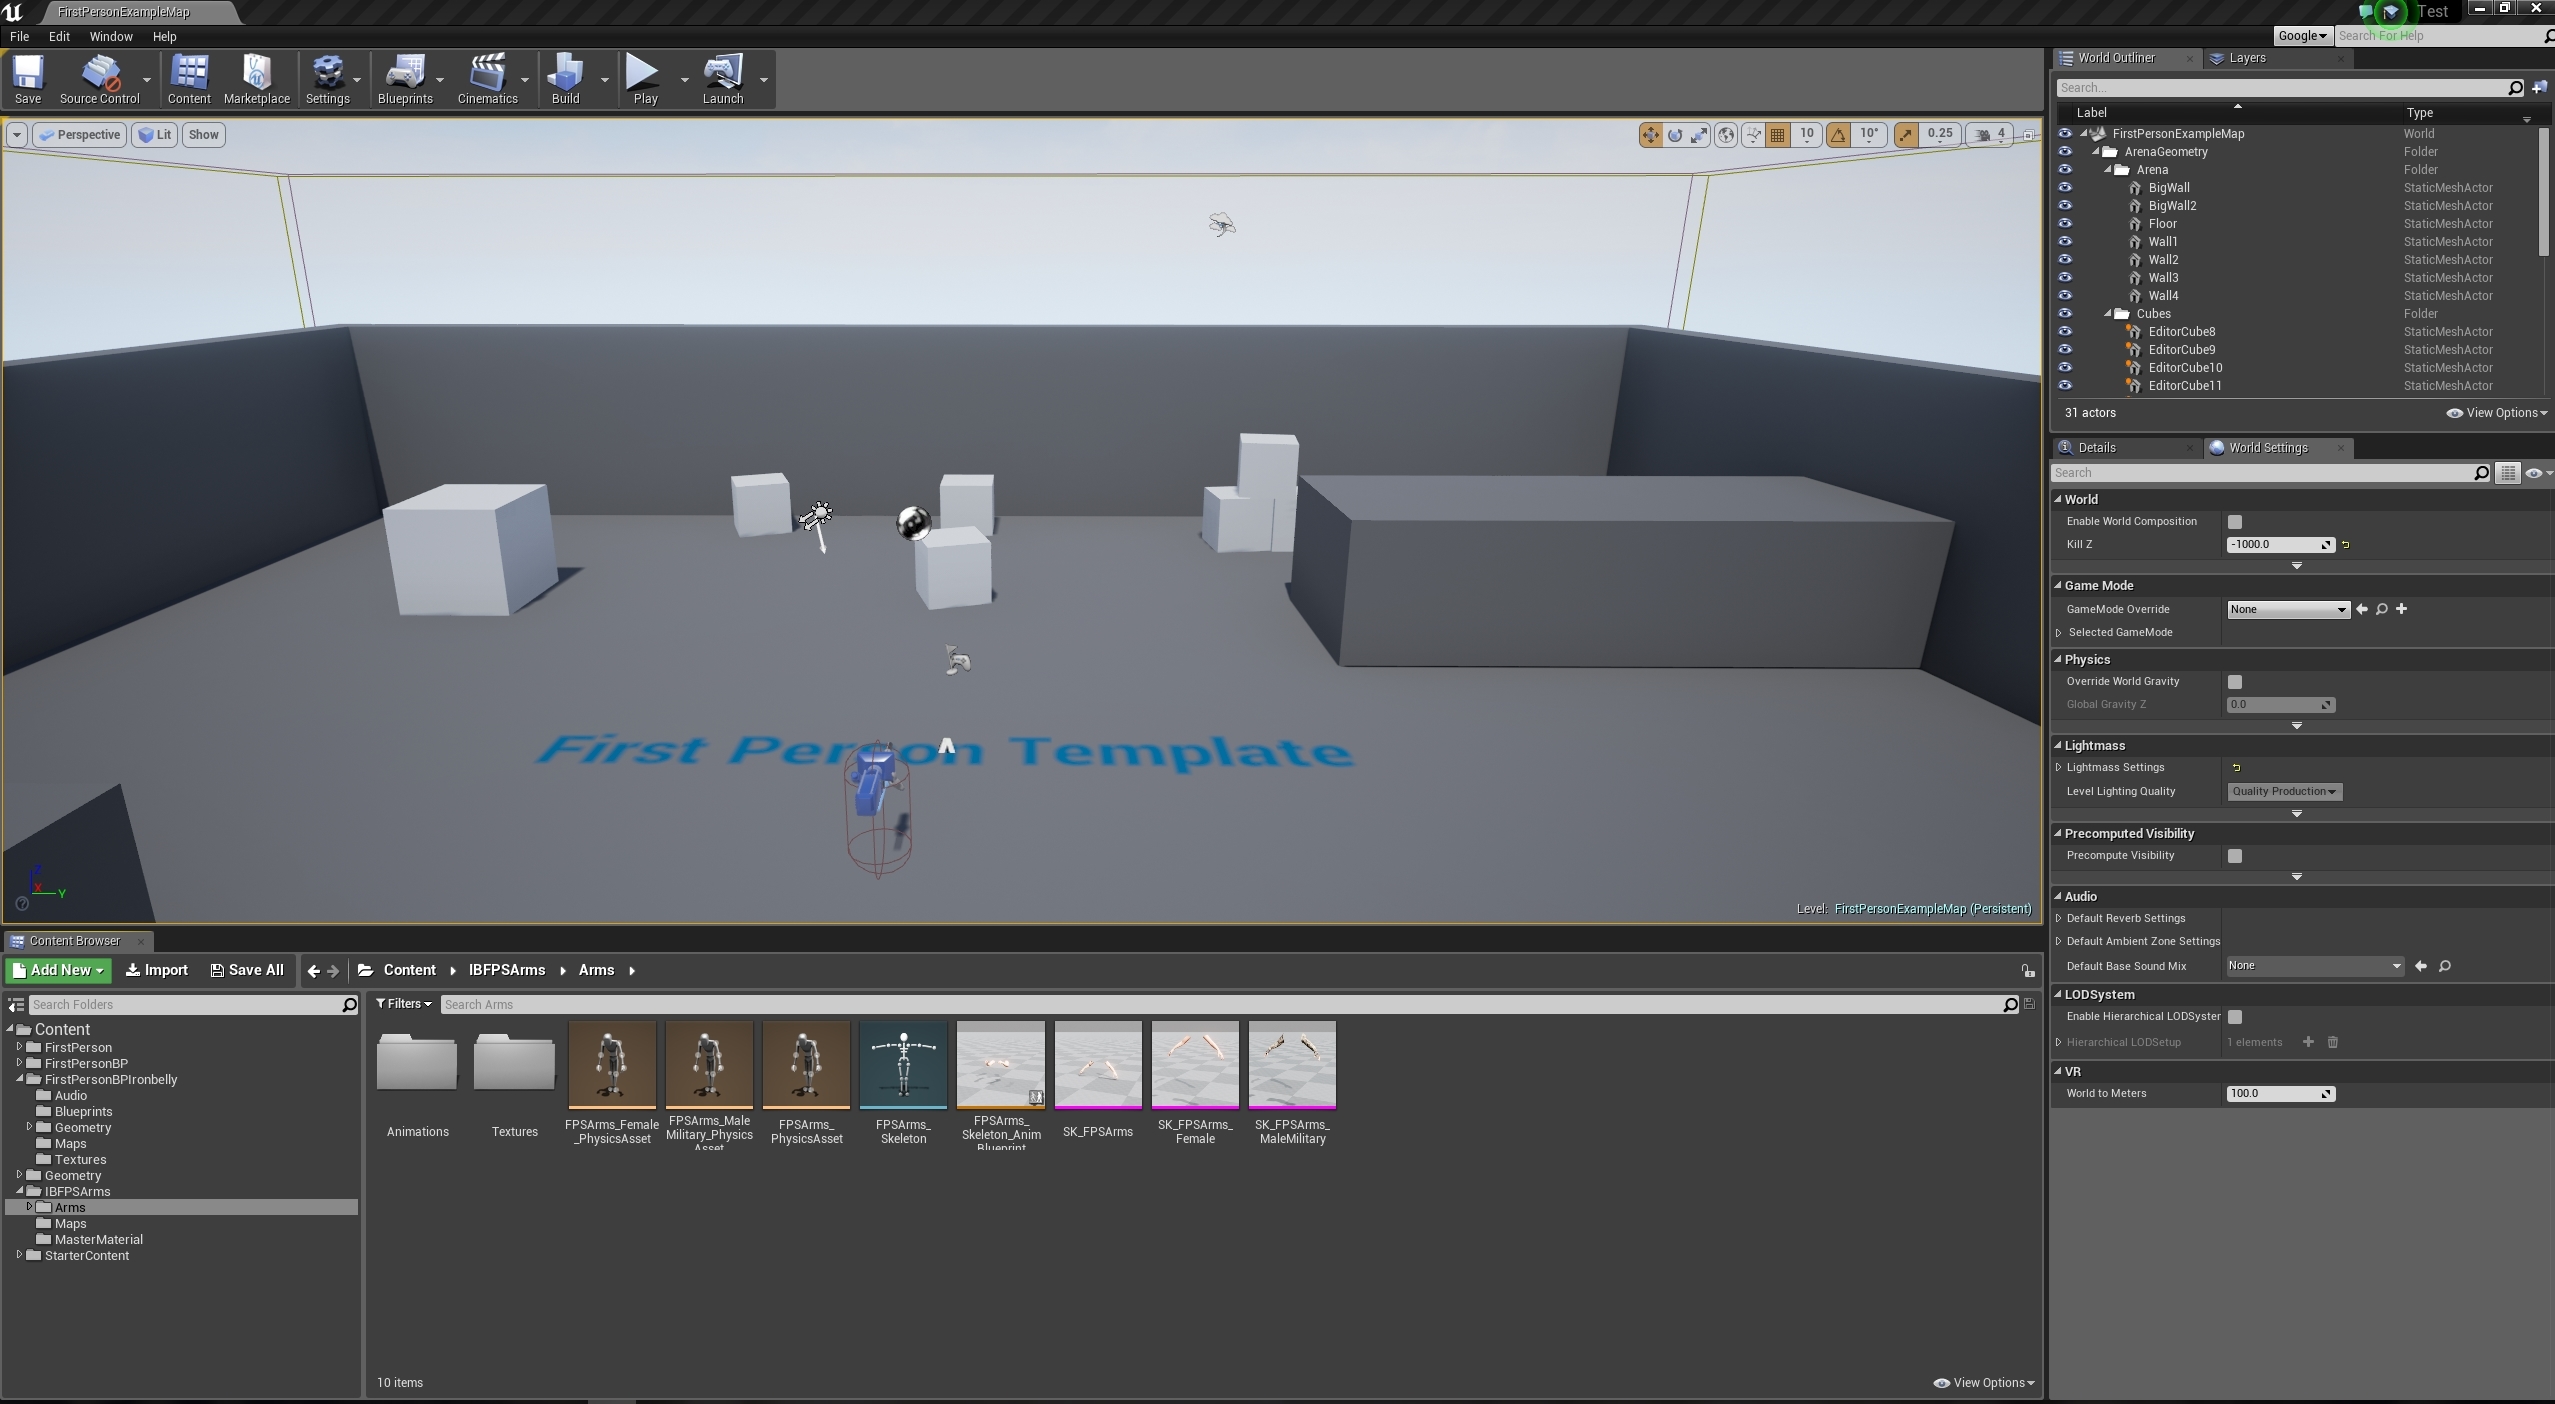
Task: Click the viewport Show button
Action: 204,135
